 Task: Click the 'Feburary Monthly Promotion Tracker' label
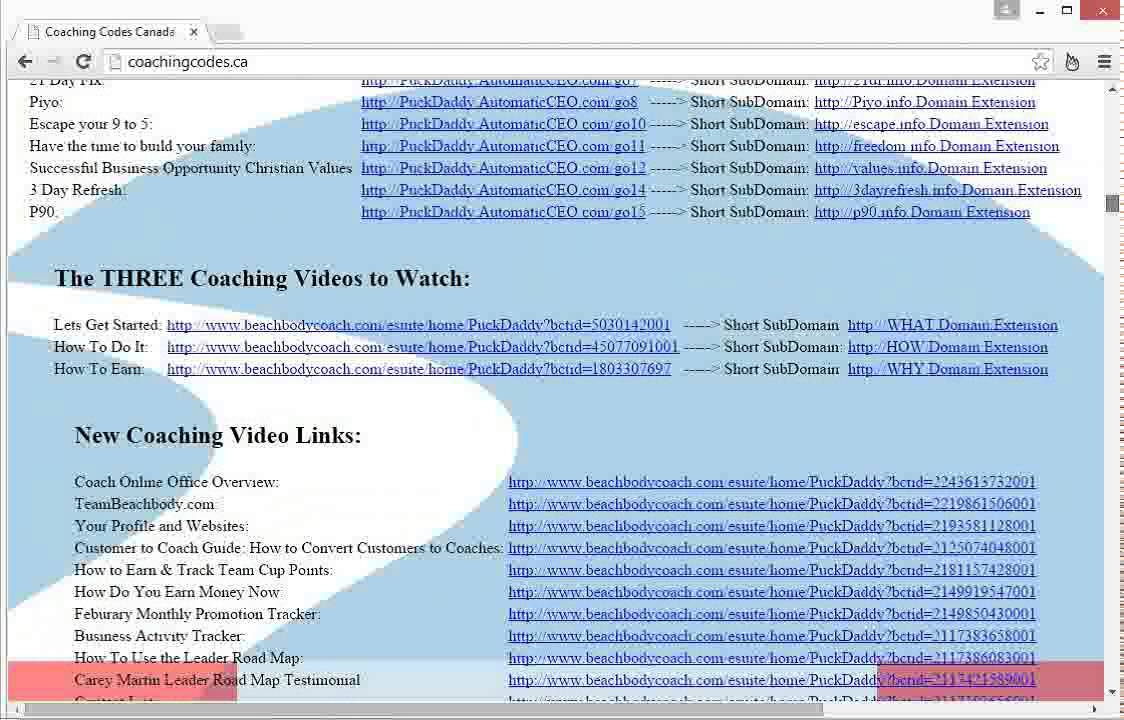[197, 615]
